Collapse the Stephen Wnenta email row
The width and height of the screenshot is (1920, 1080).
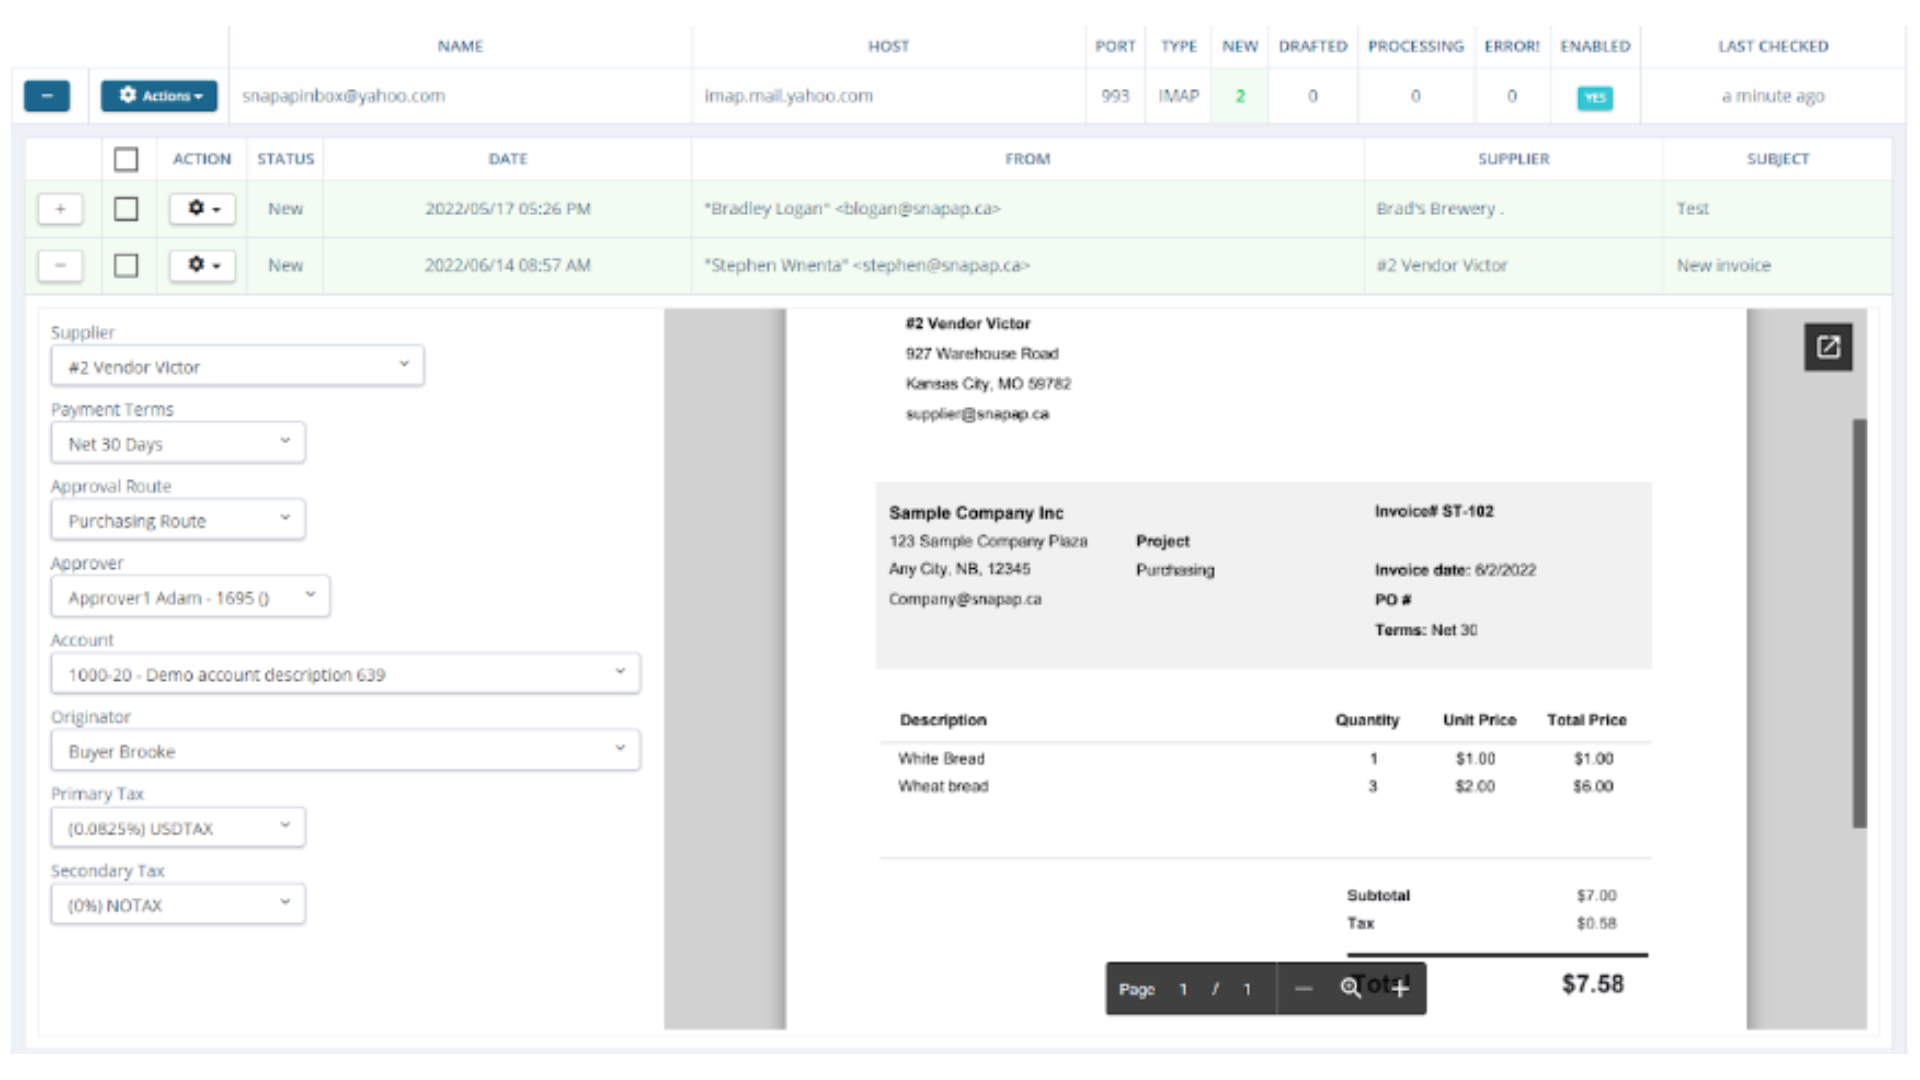click(60, 265)
